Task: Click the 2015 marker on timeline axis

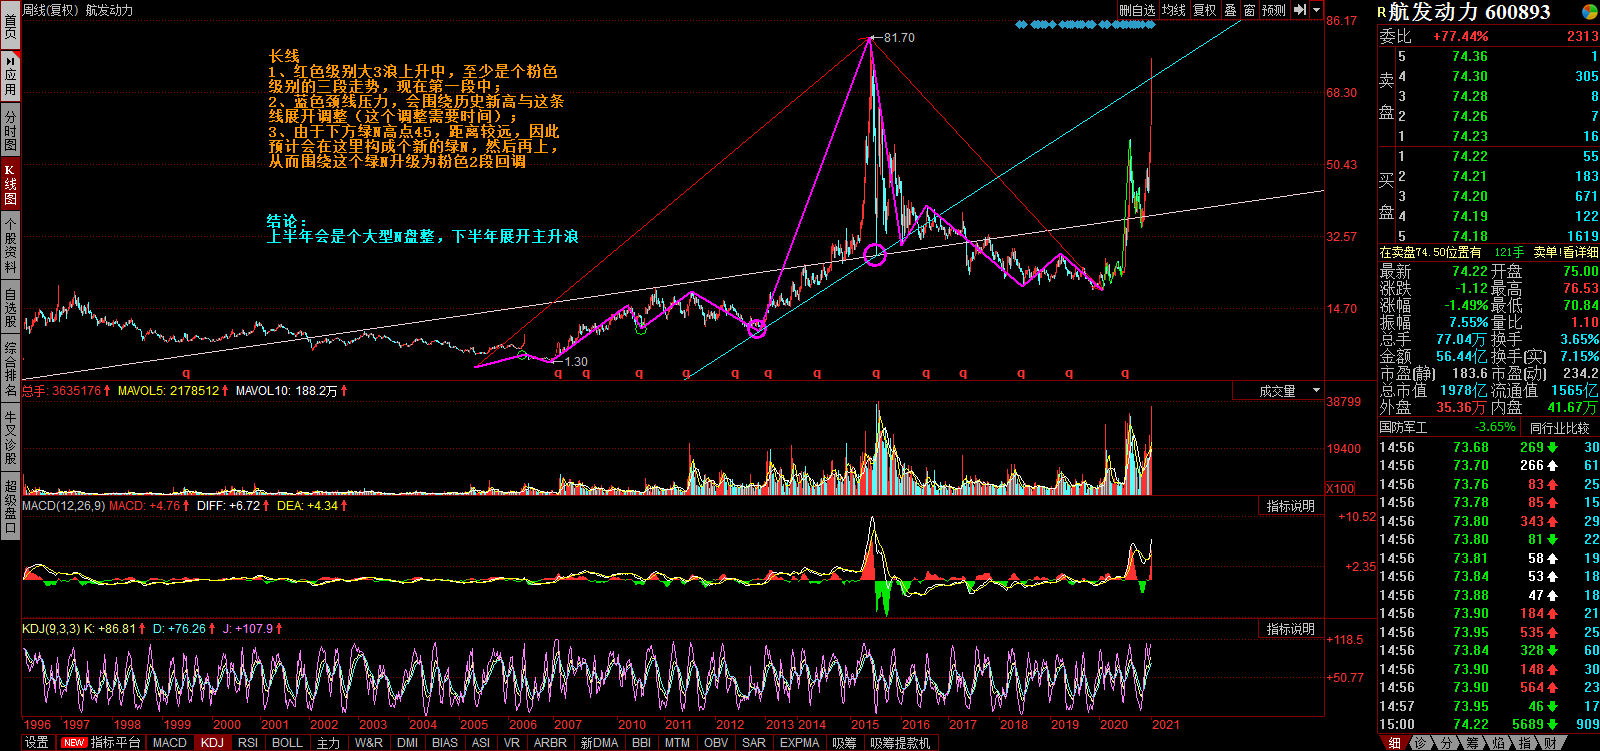Action: click(x=865, y=725)
